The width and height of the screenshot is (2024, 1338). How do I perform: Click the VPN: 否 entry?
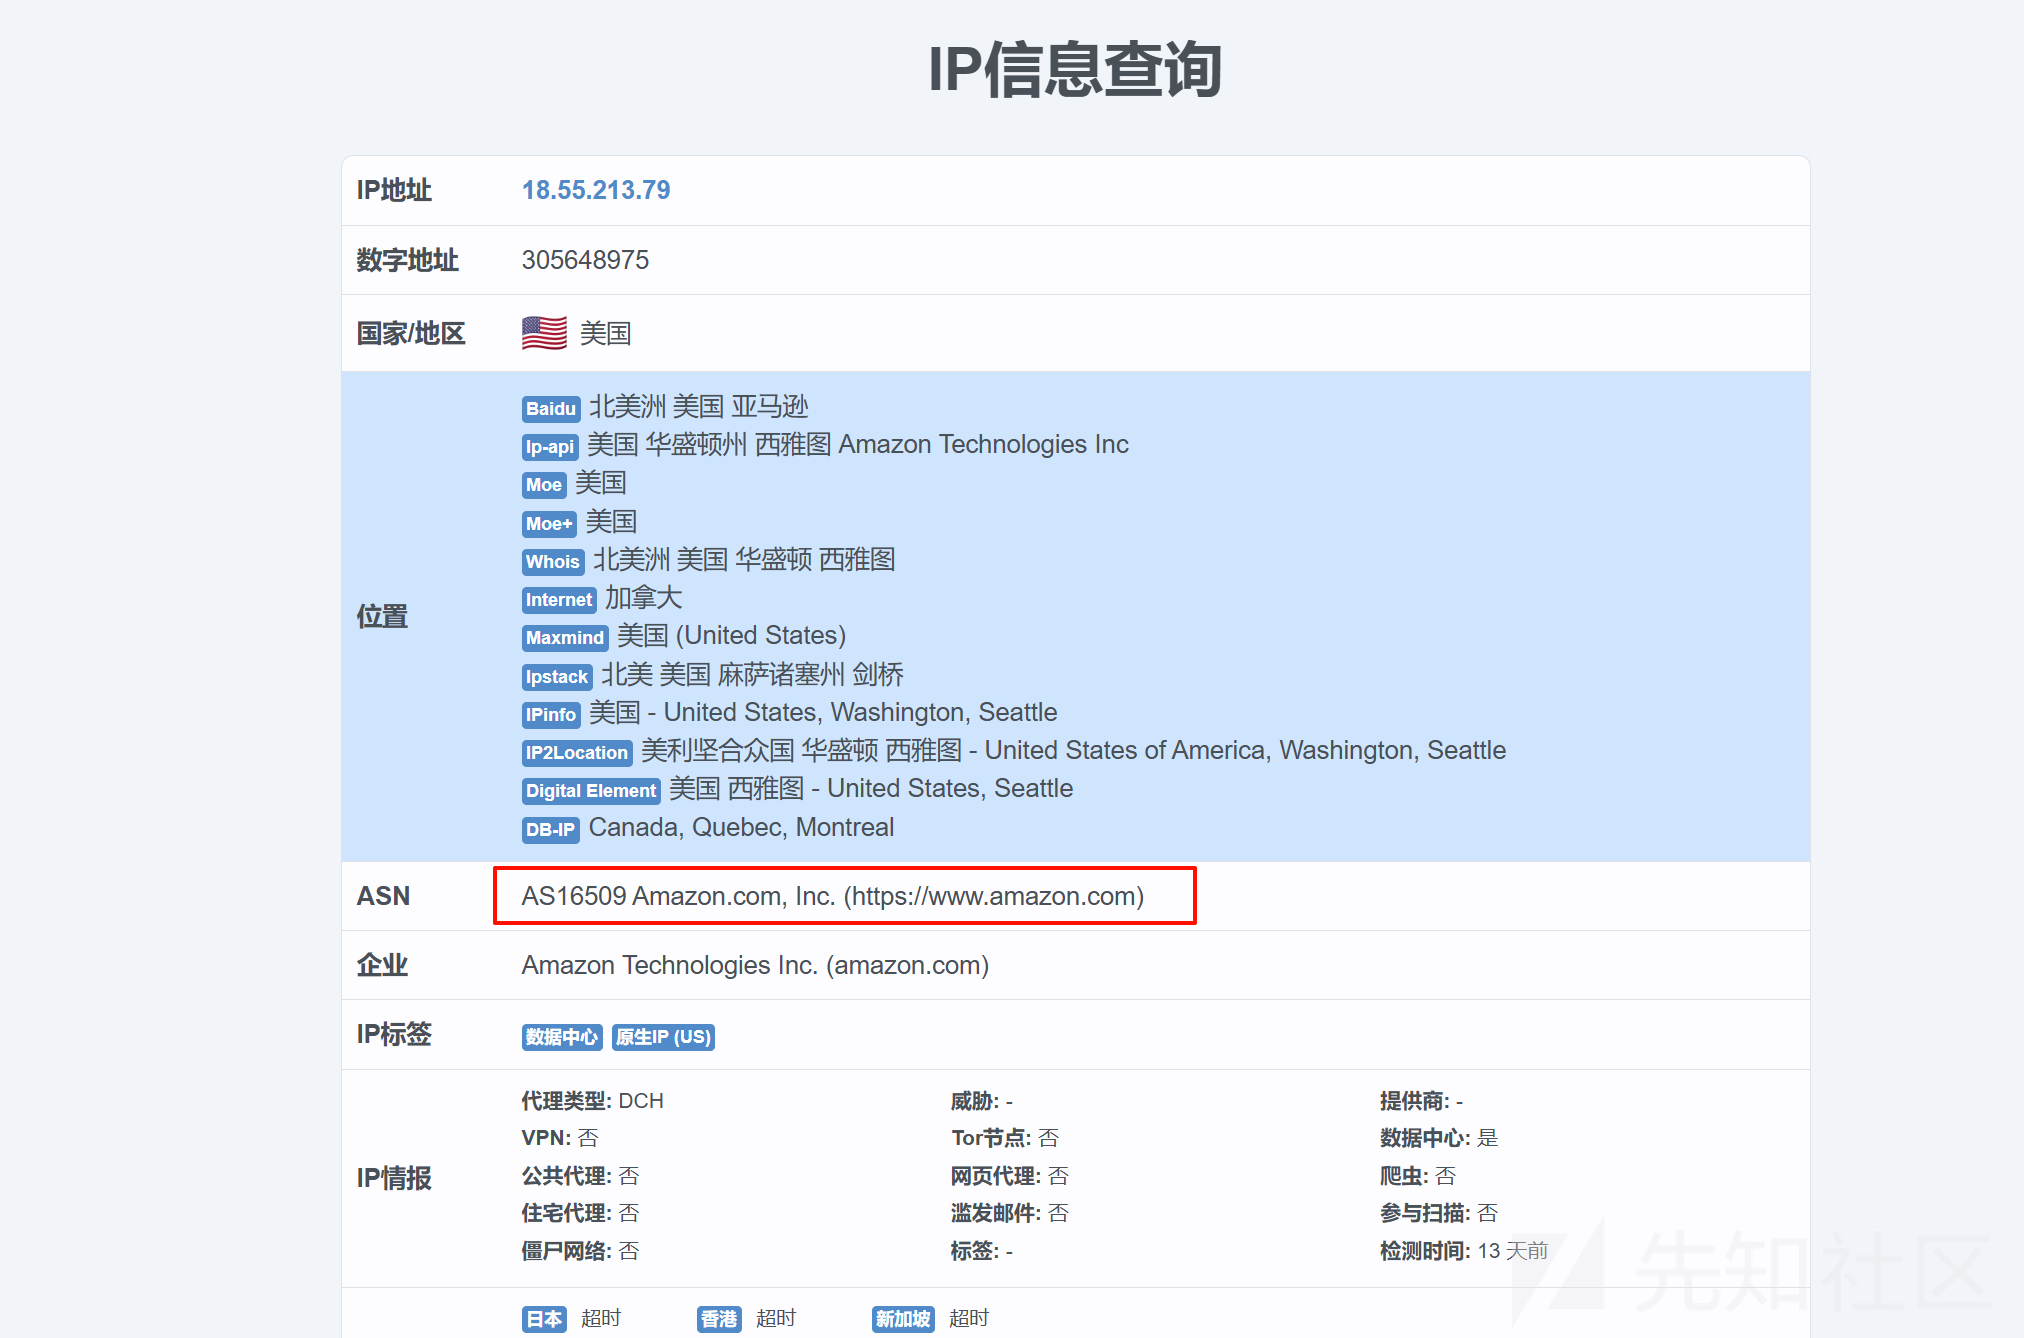coord(560,1138)
